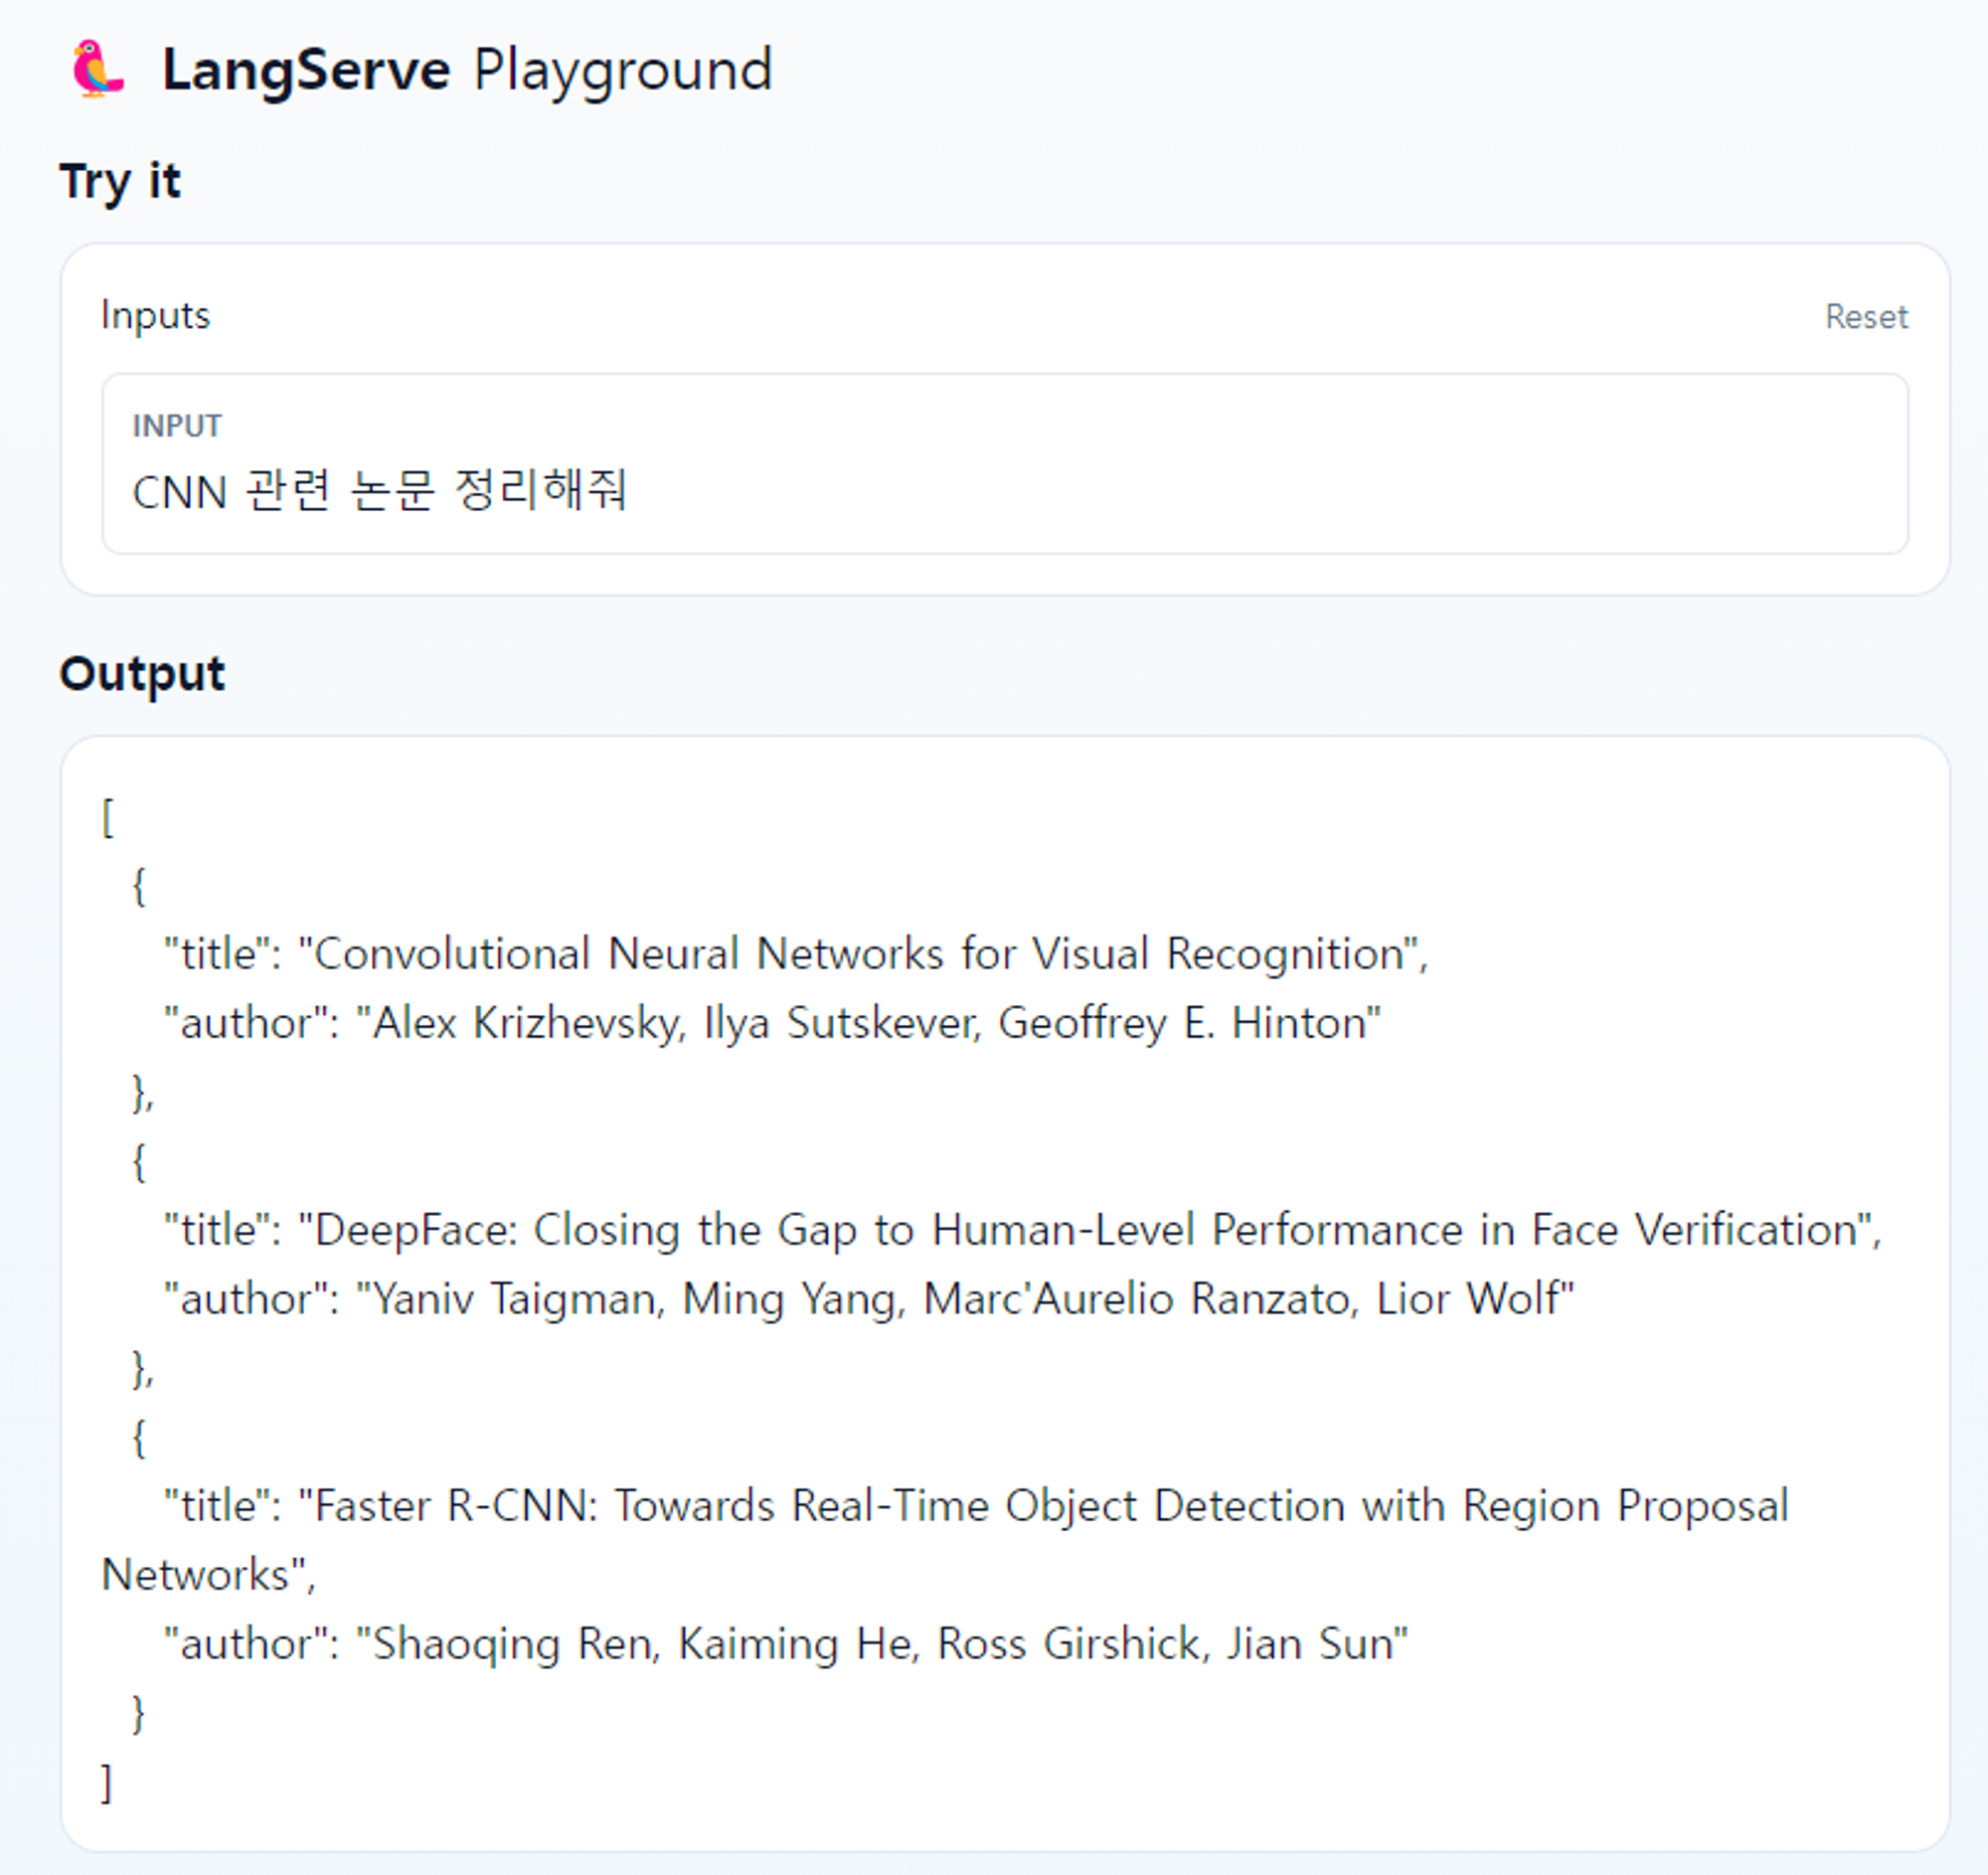1988x1875 pixels.
Task: Click the Output heading
Action: coord(142,673)
